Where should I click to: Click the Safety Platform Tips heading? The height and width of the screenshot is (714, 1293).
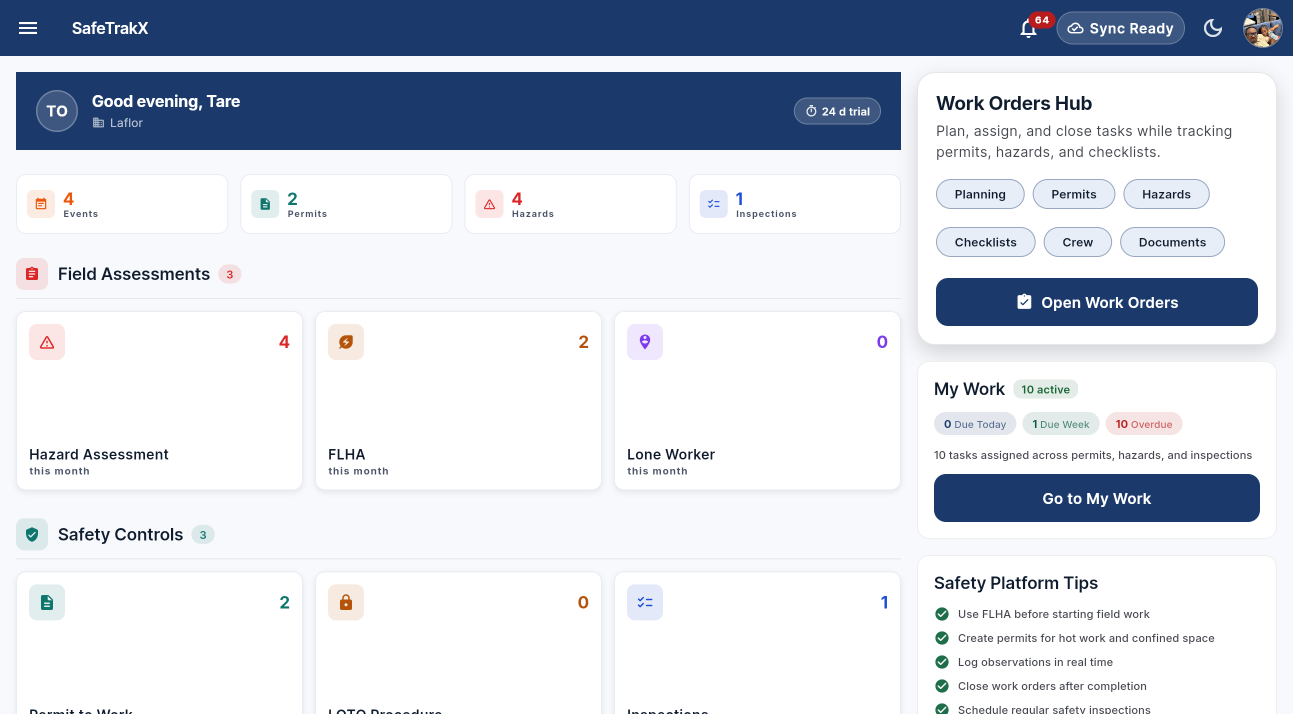(x=1016, y=583)
